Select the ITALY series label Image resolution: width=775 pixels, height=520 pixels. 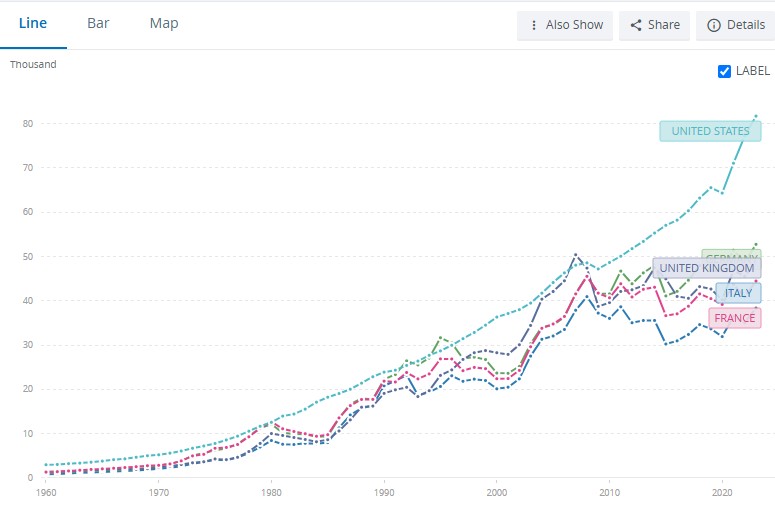(738, 293)
